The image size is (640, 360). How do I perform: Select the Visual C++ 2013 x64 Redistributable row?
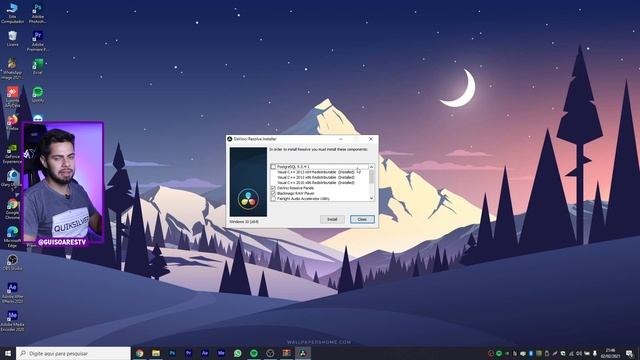click(316, 172)
